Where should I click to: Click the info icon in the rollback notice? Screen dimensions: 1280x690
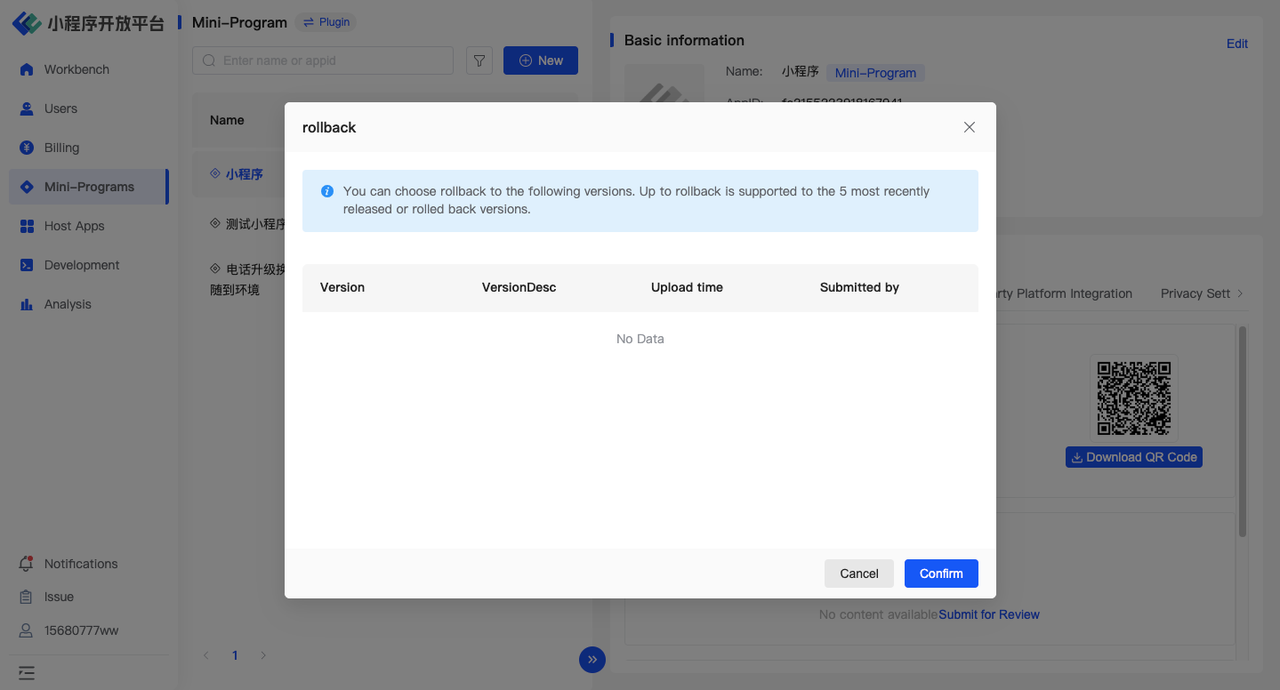327,191
